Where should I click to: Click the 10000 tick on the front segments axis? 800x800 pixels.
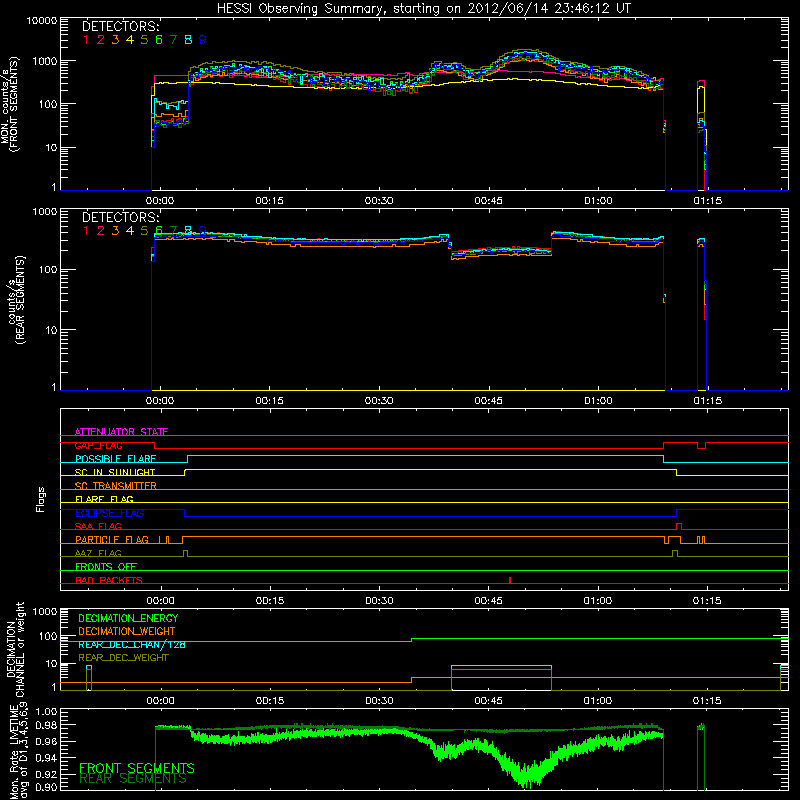42,21
